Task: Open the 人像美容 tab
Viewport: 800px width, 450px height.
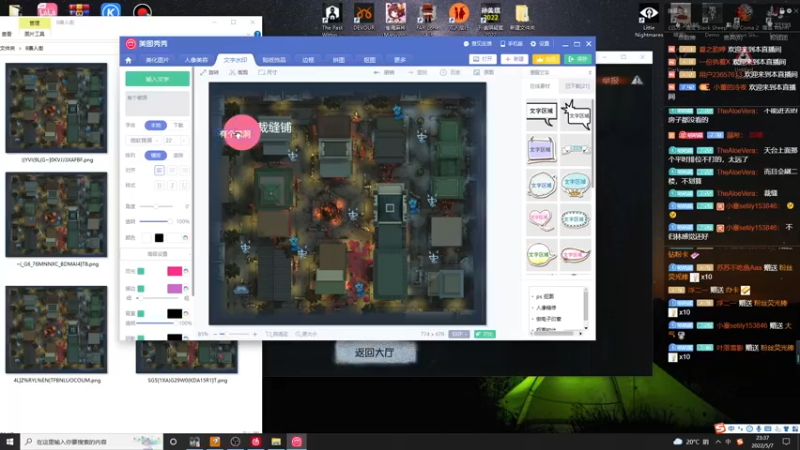Action: 196,60
